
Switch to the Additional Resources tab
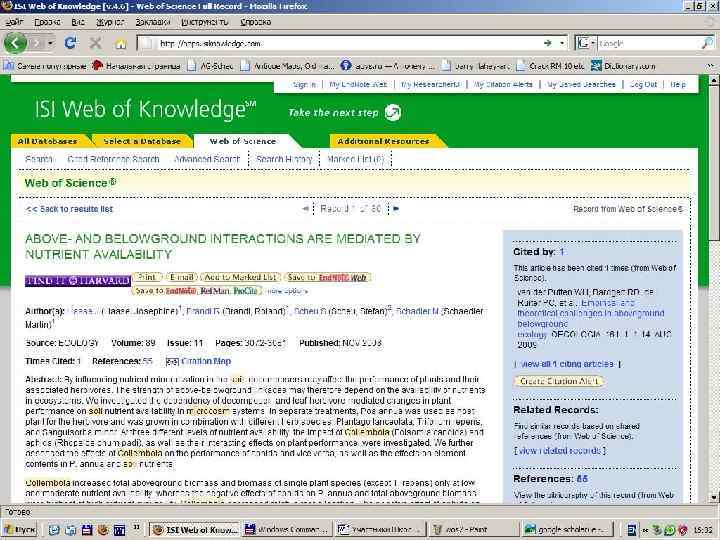click(383, 141)
